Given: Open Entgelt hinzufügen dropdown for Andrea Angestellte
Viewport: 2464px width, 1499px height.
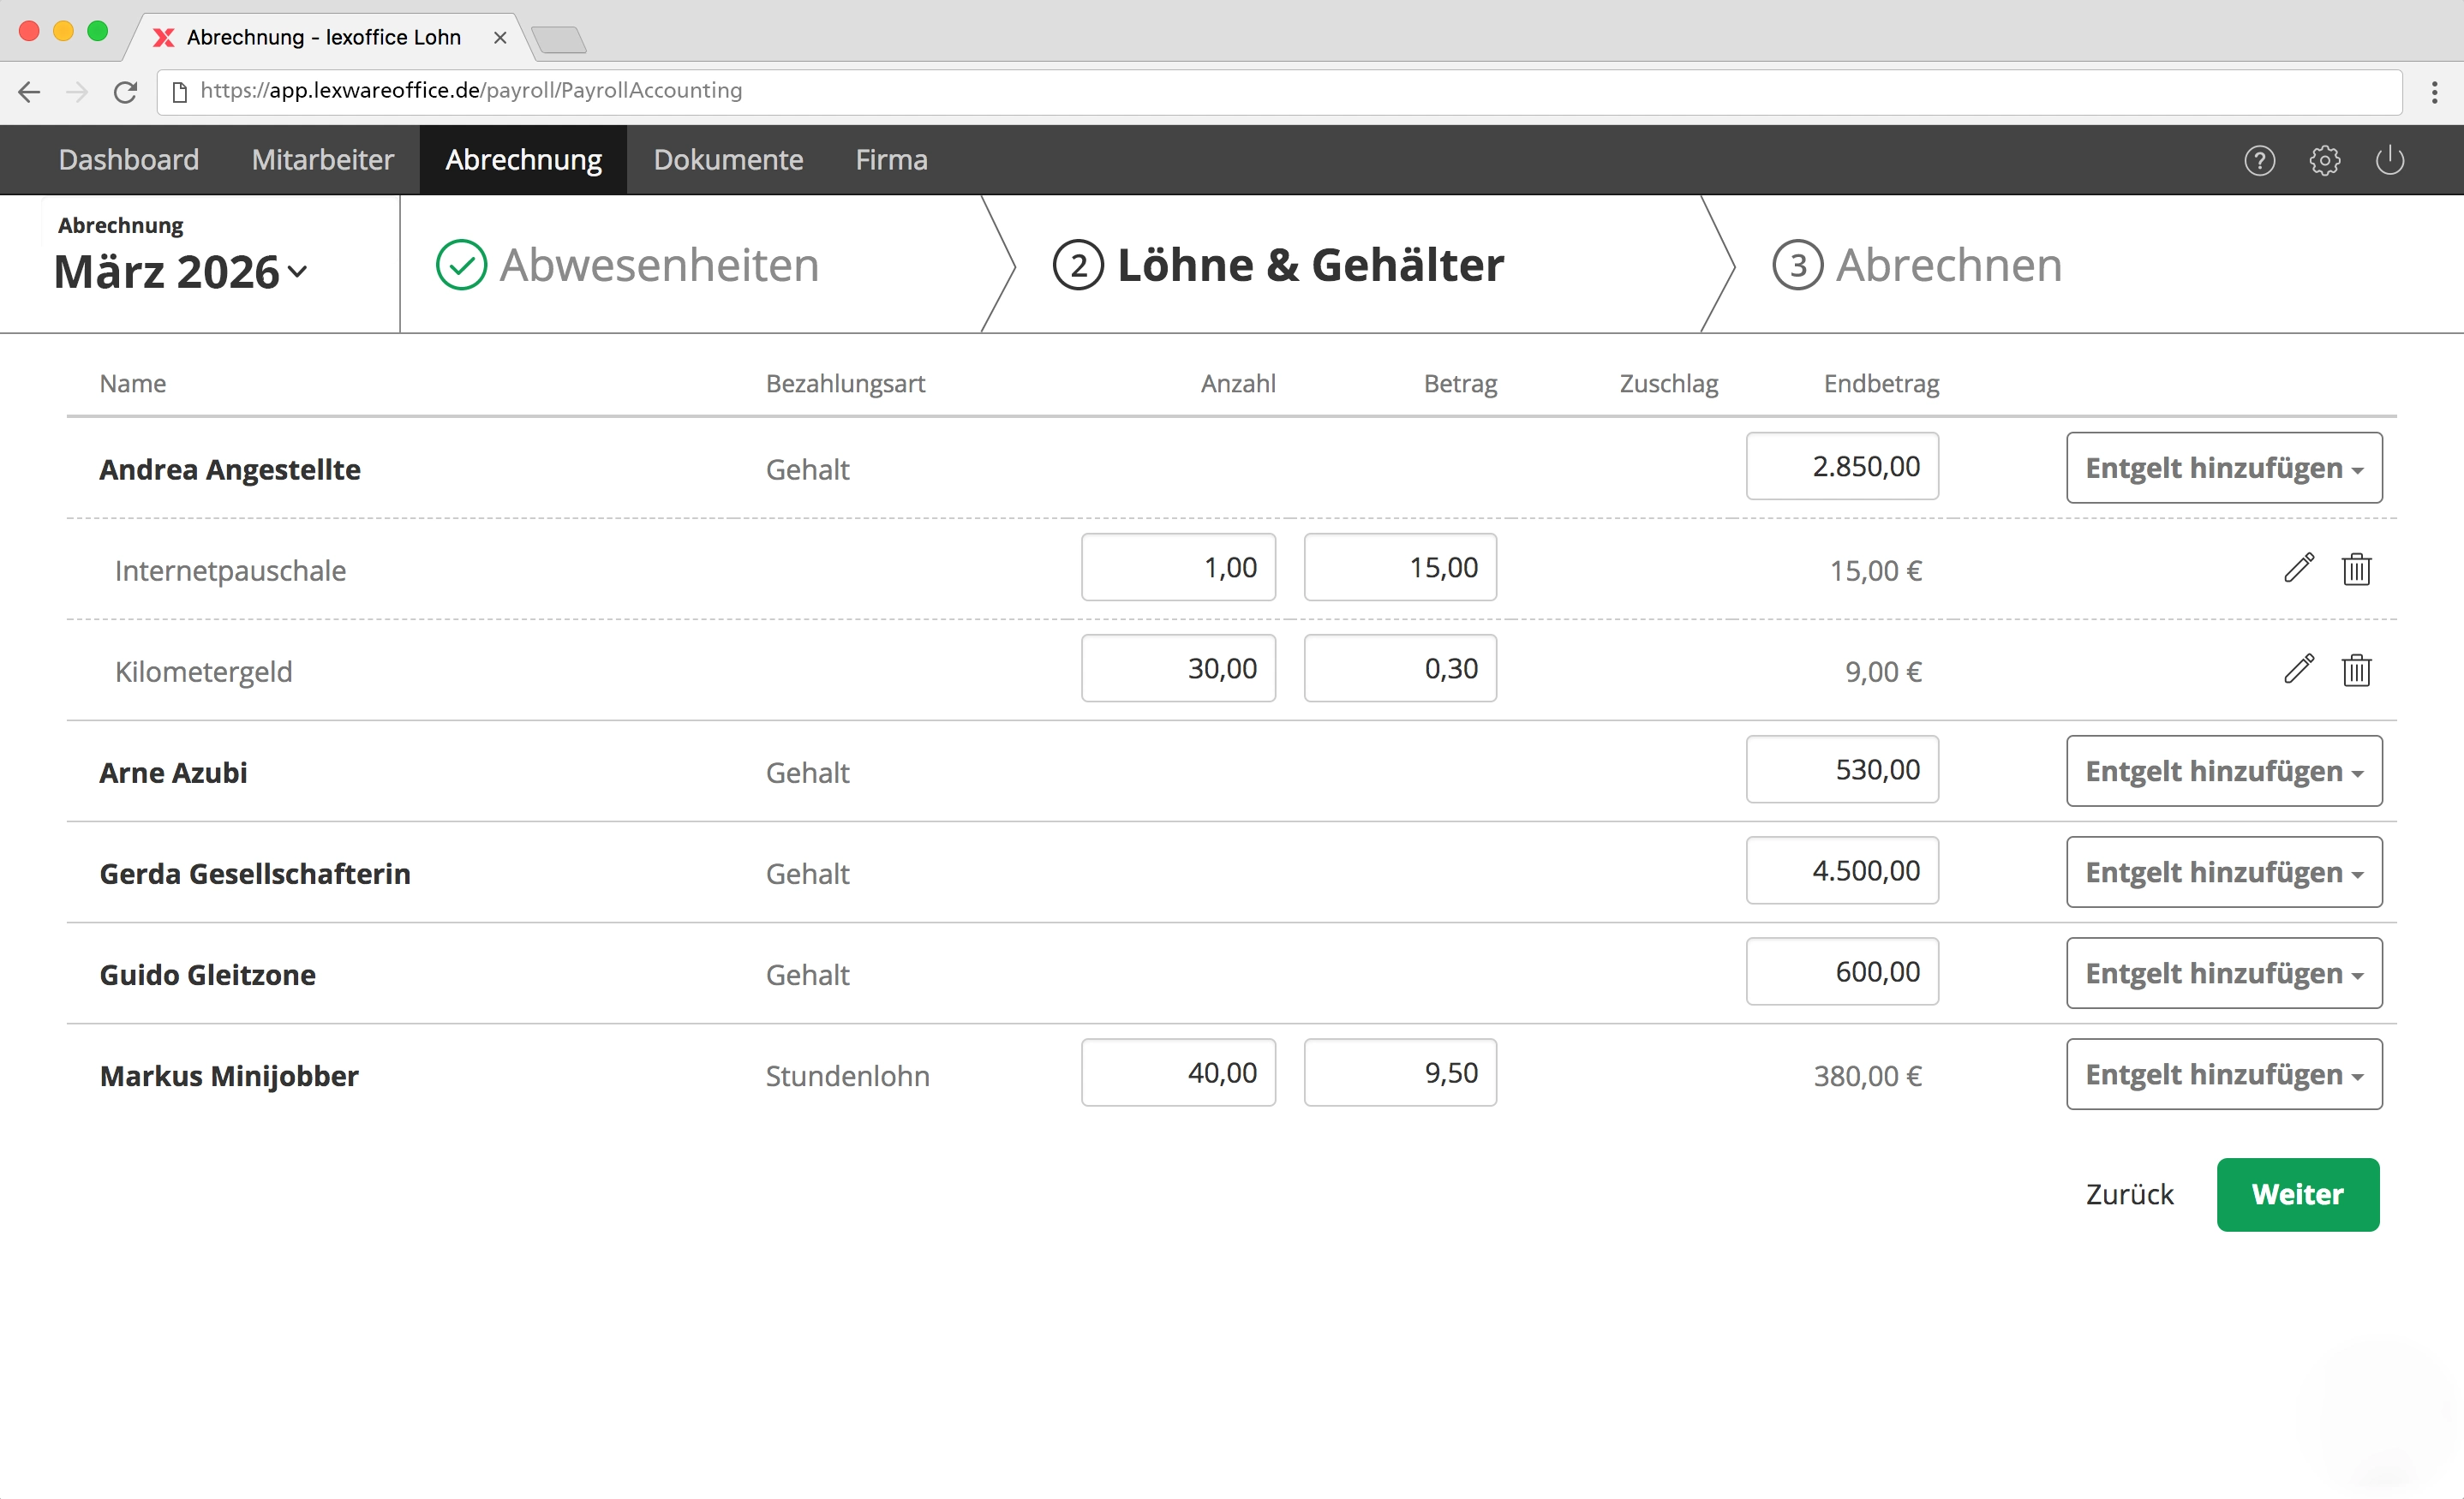Looking at the screenshot, I should [x=2223, y=468].
